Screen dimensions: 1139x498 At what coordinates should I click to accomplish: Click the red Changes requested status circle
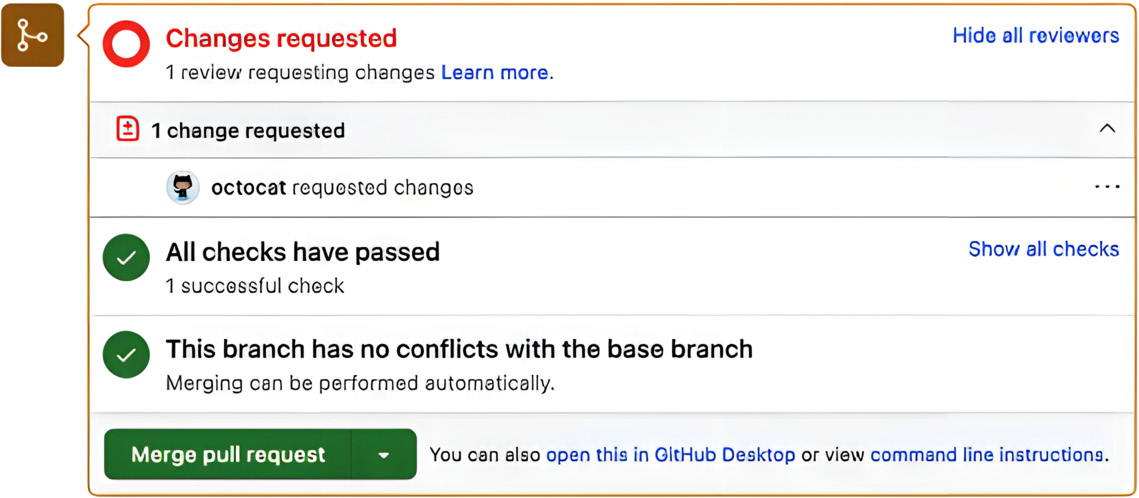(127, 45)
